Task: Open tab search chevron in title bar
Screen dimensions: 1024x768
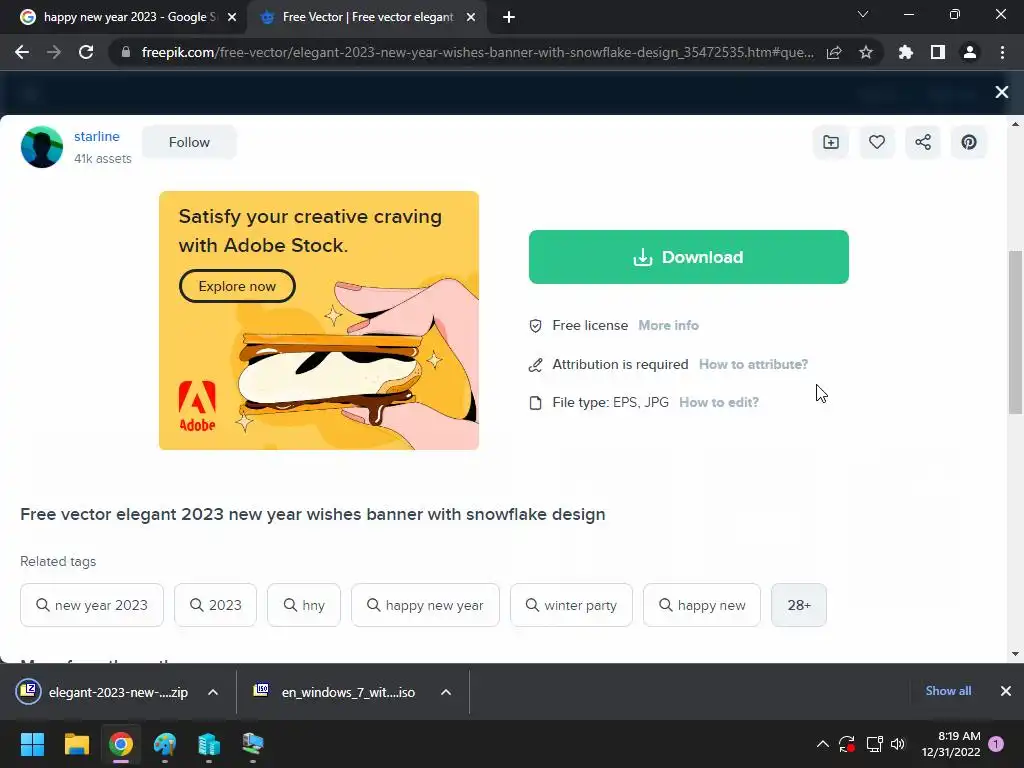Action: 863,14
